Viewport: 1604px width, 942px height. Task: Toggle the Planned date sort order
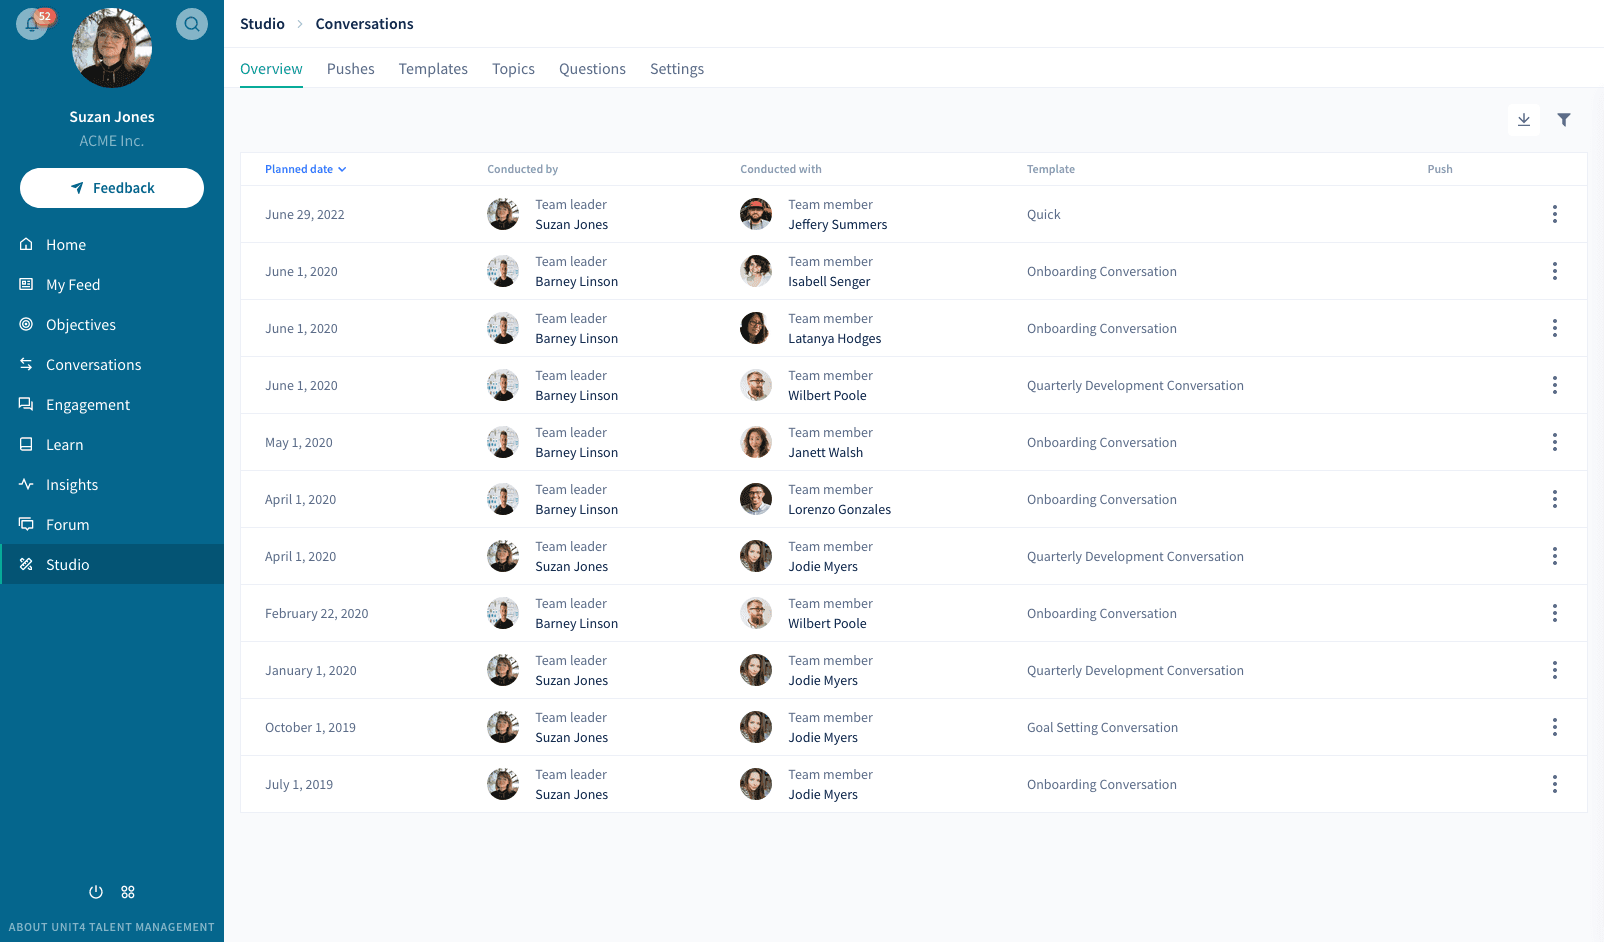pyautogui.click(x=305, y=169)
